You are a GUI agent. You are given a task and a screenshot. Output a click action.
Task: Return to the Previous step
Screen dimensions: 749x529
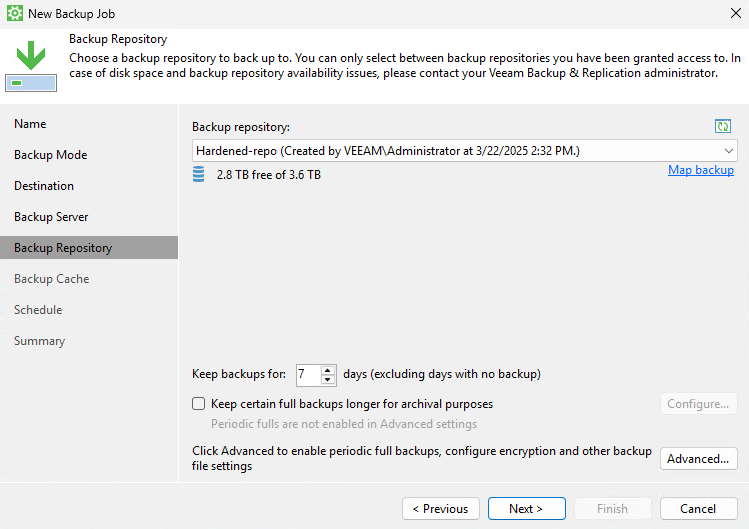click(x=440, y=508)
